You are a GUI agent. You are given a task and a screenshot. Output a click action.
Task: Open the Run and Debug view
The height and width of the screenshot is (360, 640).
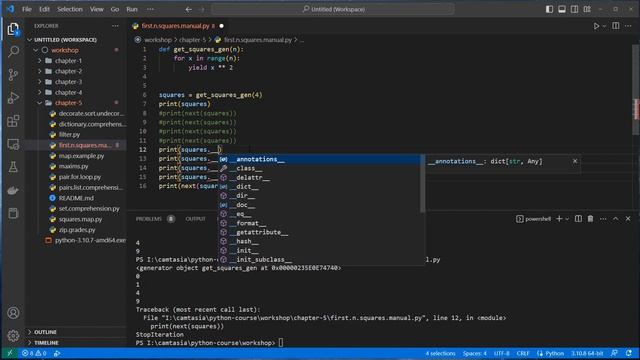[13, 98]
